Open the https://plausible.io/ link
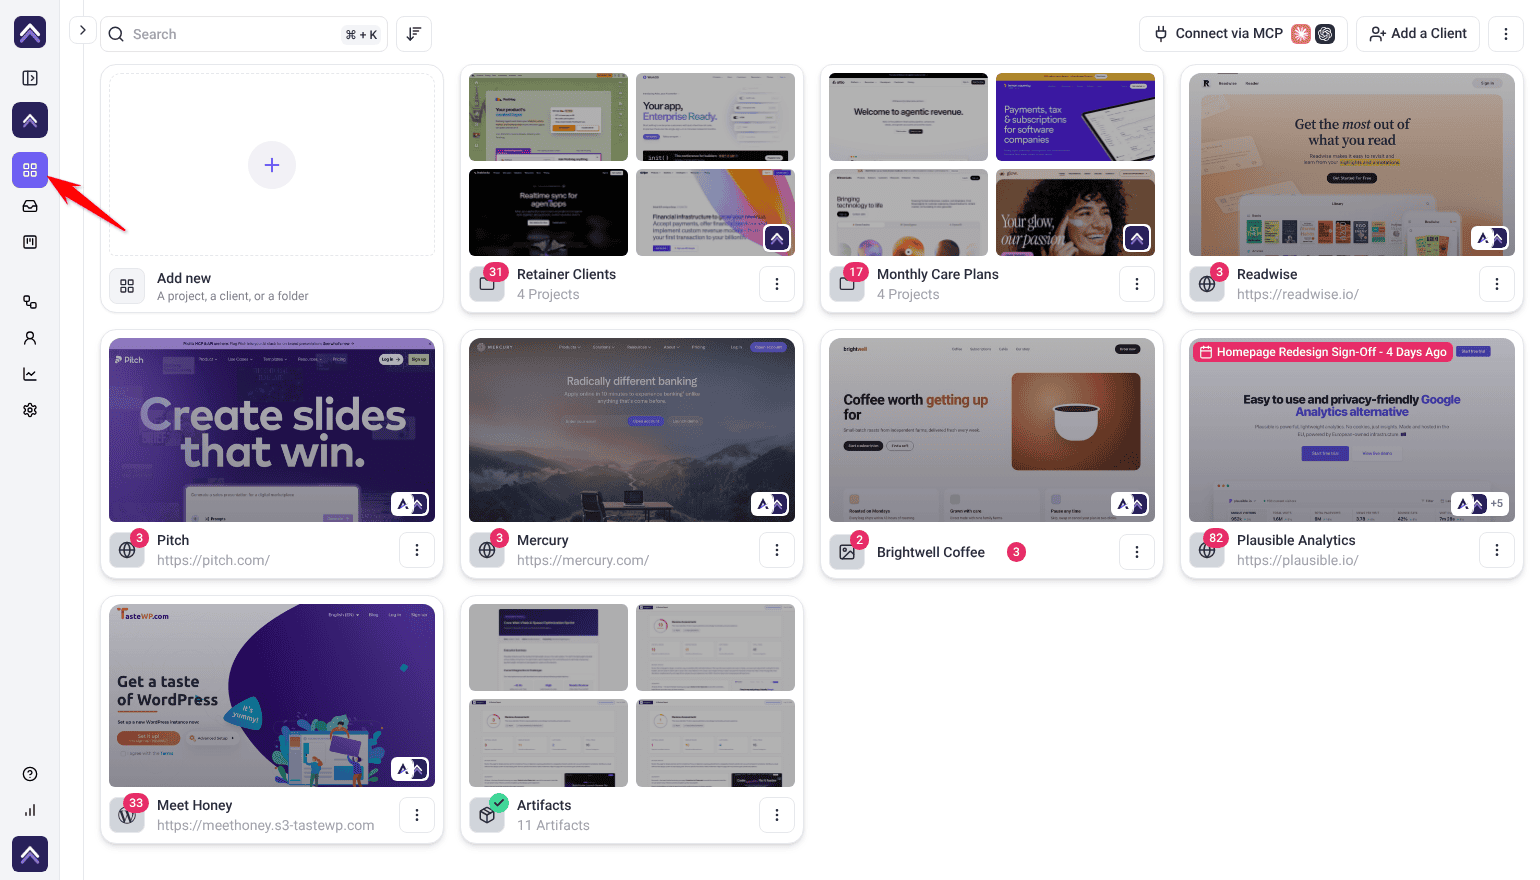Viewport: 1540px width, 880px height. click(1297, 560)
